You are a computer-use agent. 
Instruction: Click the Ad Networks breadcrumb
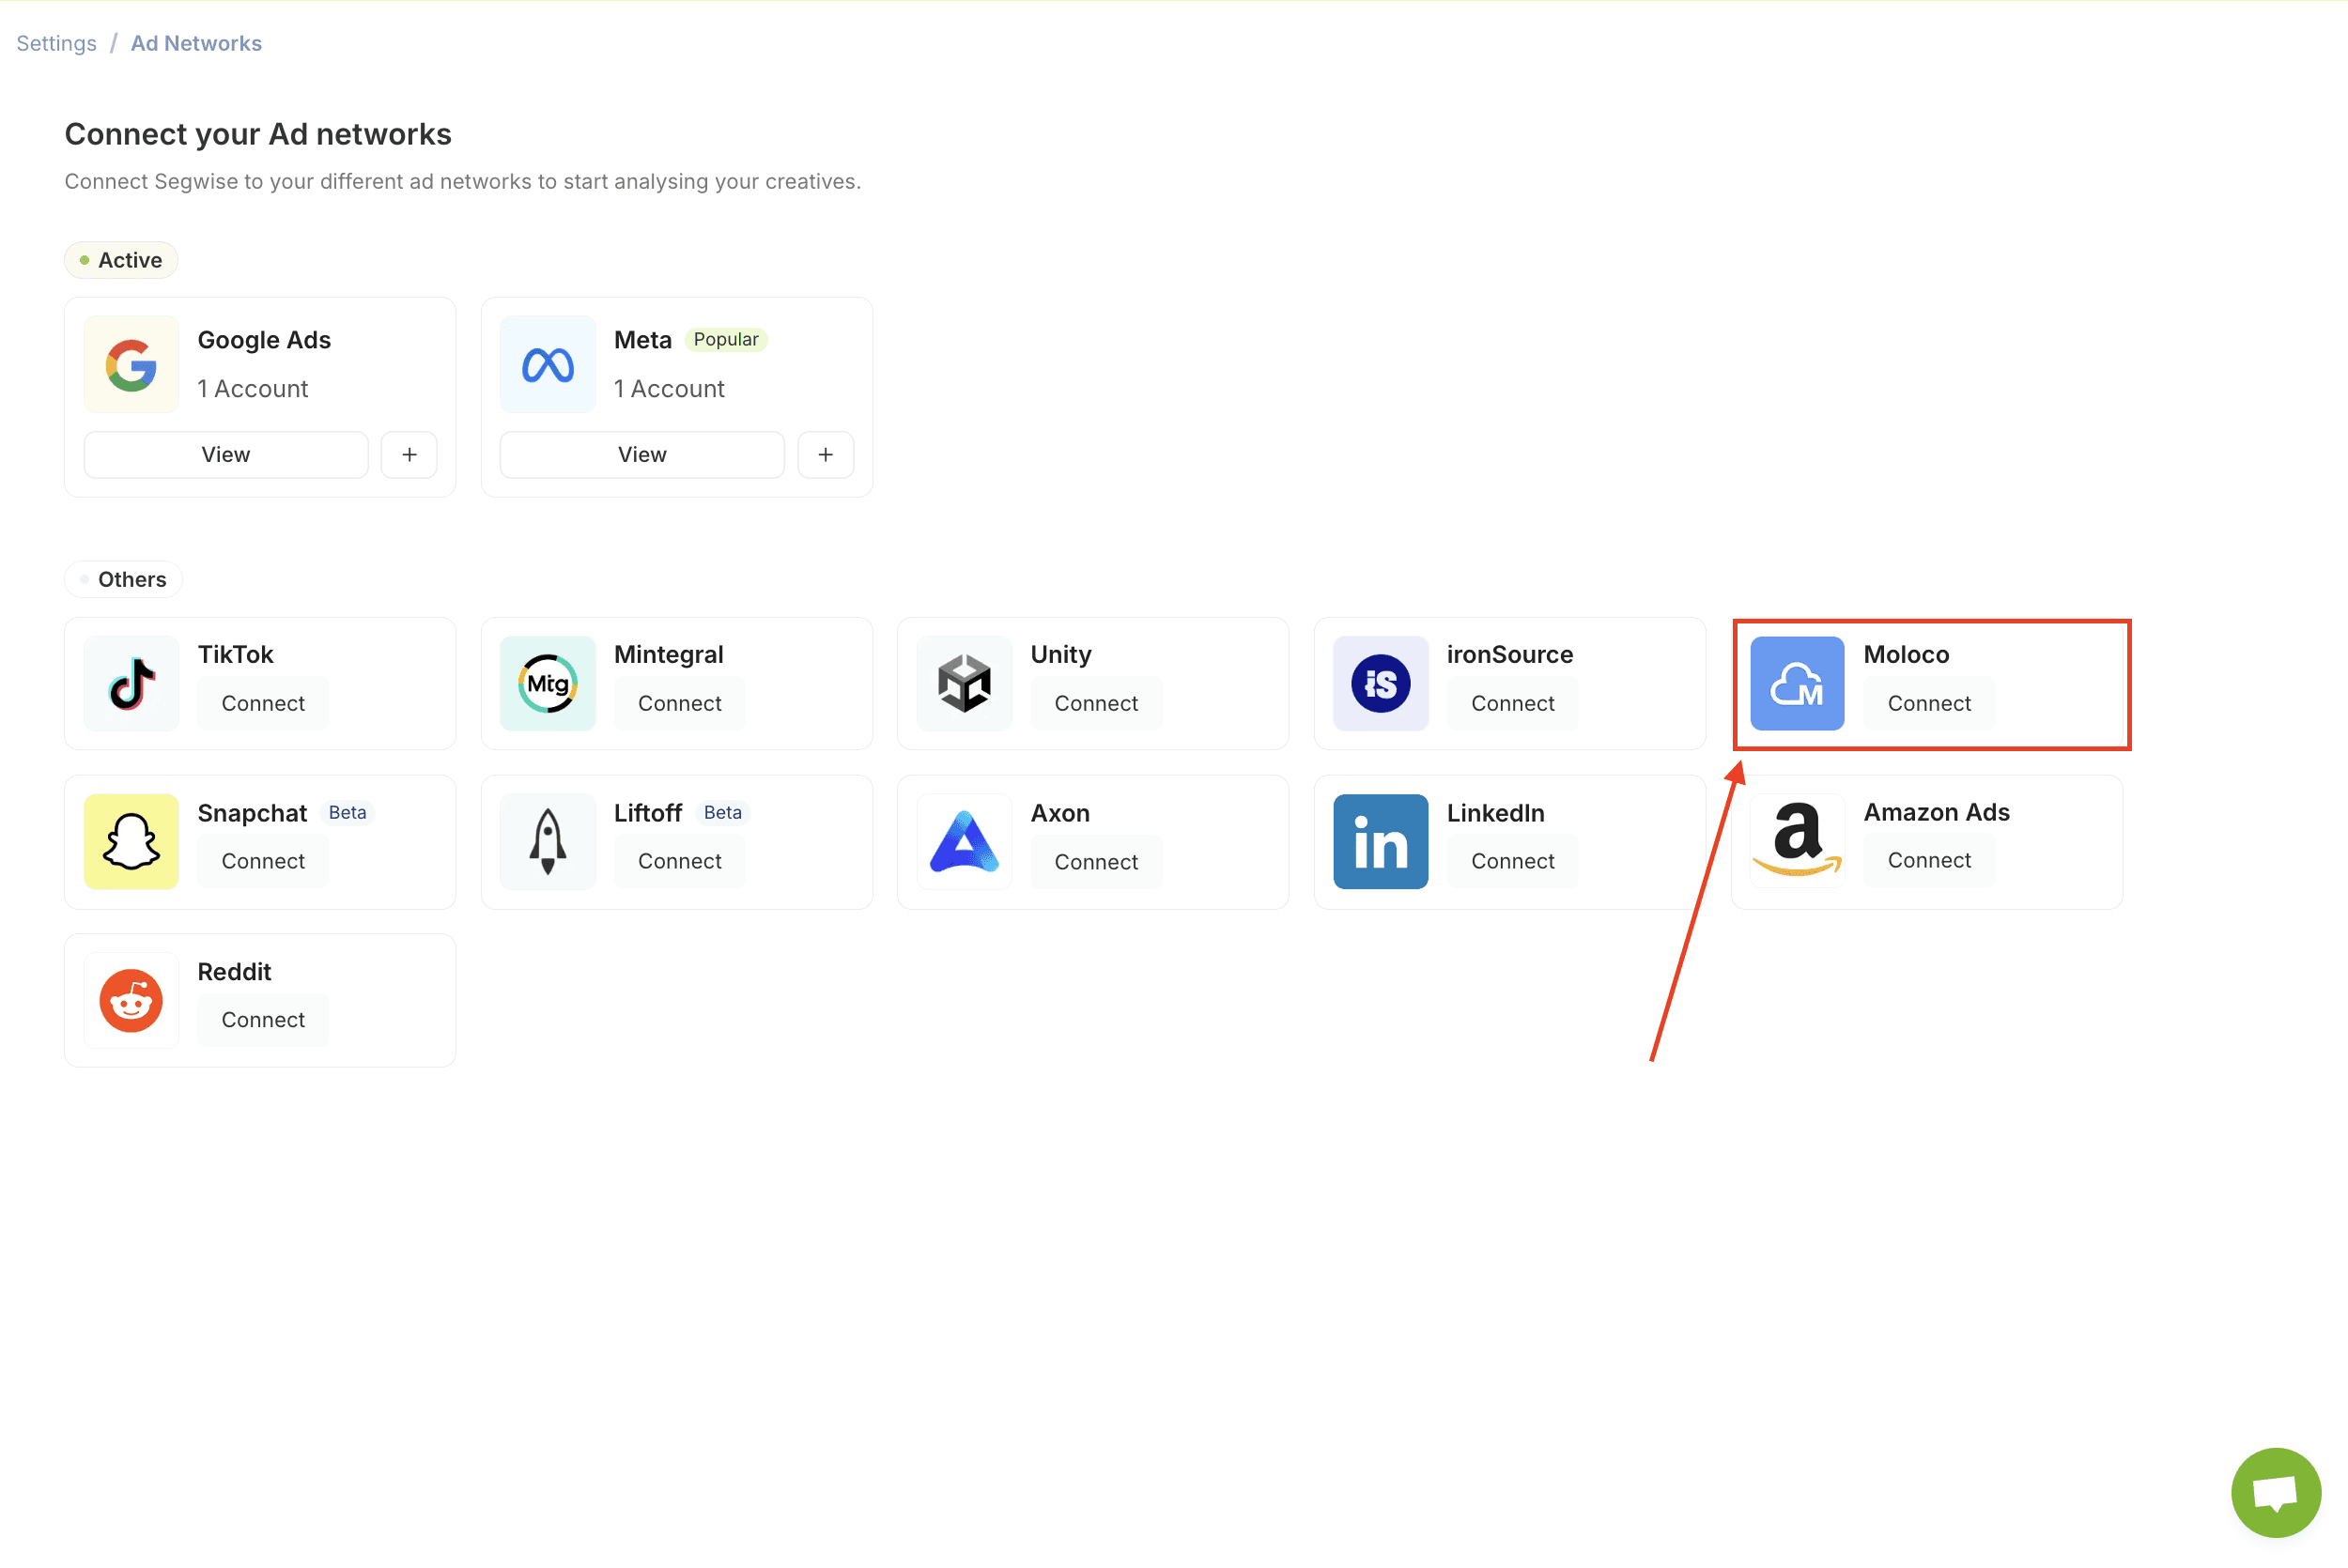pos(196,43)
